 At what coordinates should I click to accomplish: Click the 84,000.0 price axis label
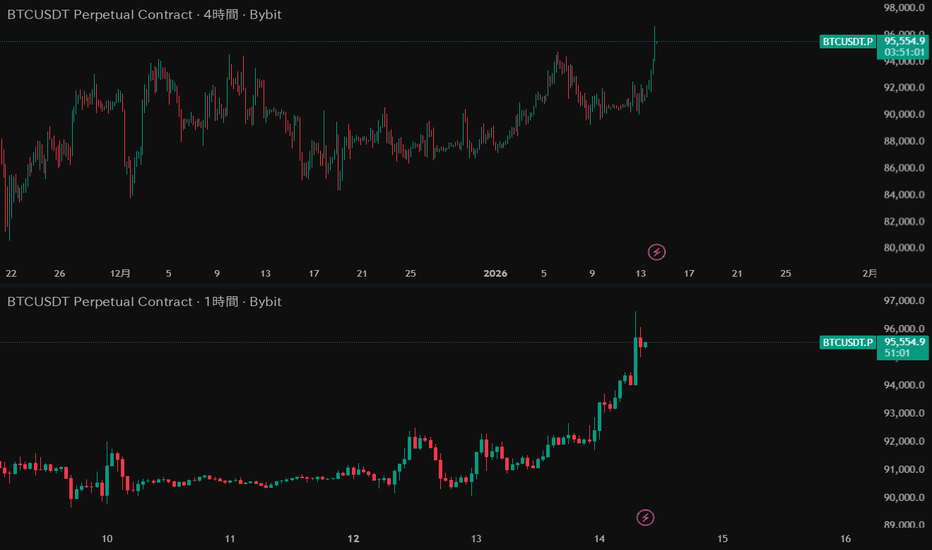pyautogui.click(x=904, y=194)
